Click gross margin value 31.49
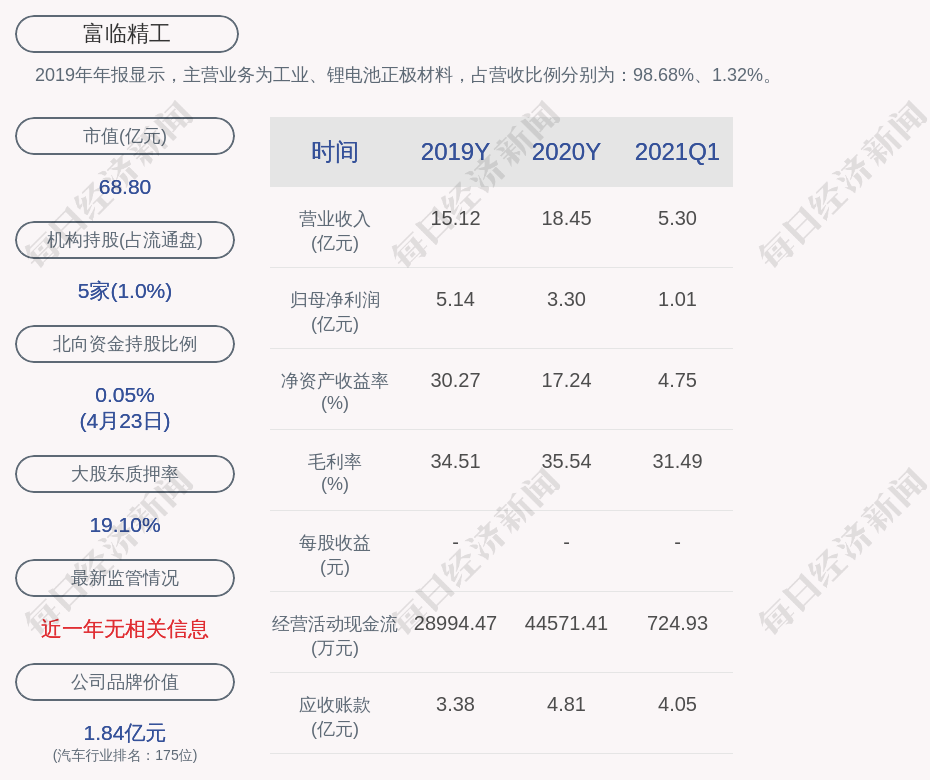The height and width of the screenshot is (780, 930). click(677, 461)
